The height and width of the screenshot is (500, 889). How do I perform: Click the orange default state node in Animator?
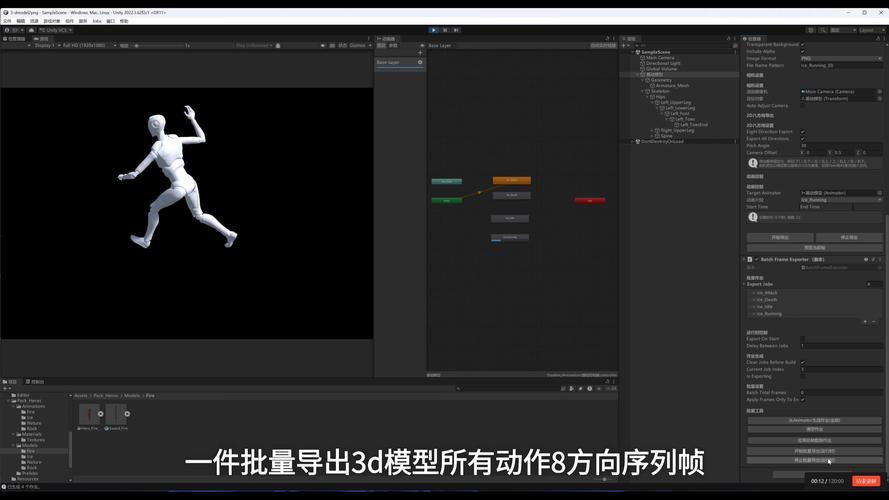(x=511, y=180)
